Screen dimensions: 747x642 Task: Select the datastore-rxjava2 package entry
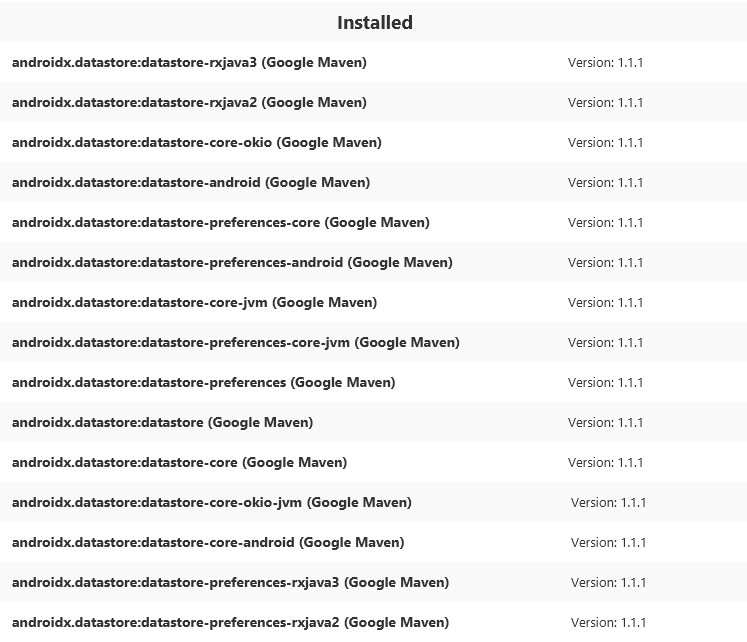(x=189, y=102)
